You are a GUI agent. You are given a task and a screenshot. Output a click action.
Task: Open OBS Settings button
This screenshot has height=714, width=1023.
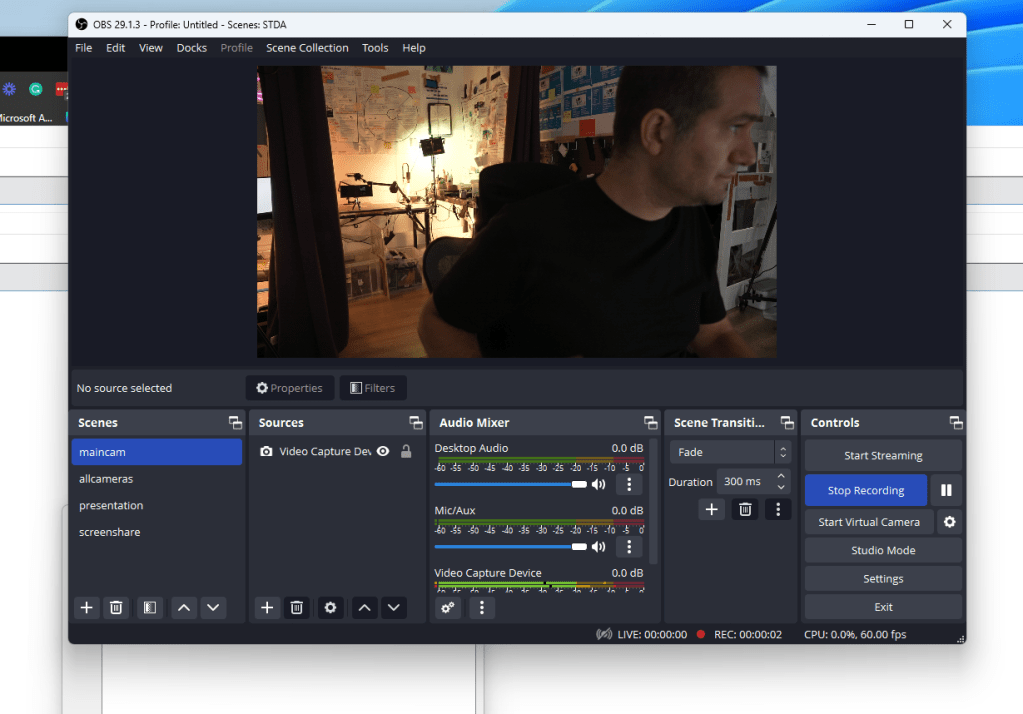click(883, 579)
